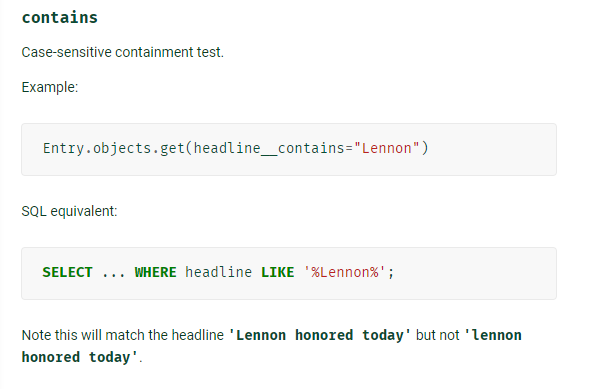This screenshot has height=389, width=591.
Task: Click the SELECT keyword in SQL block
Action: pos(67,272)
